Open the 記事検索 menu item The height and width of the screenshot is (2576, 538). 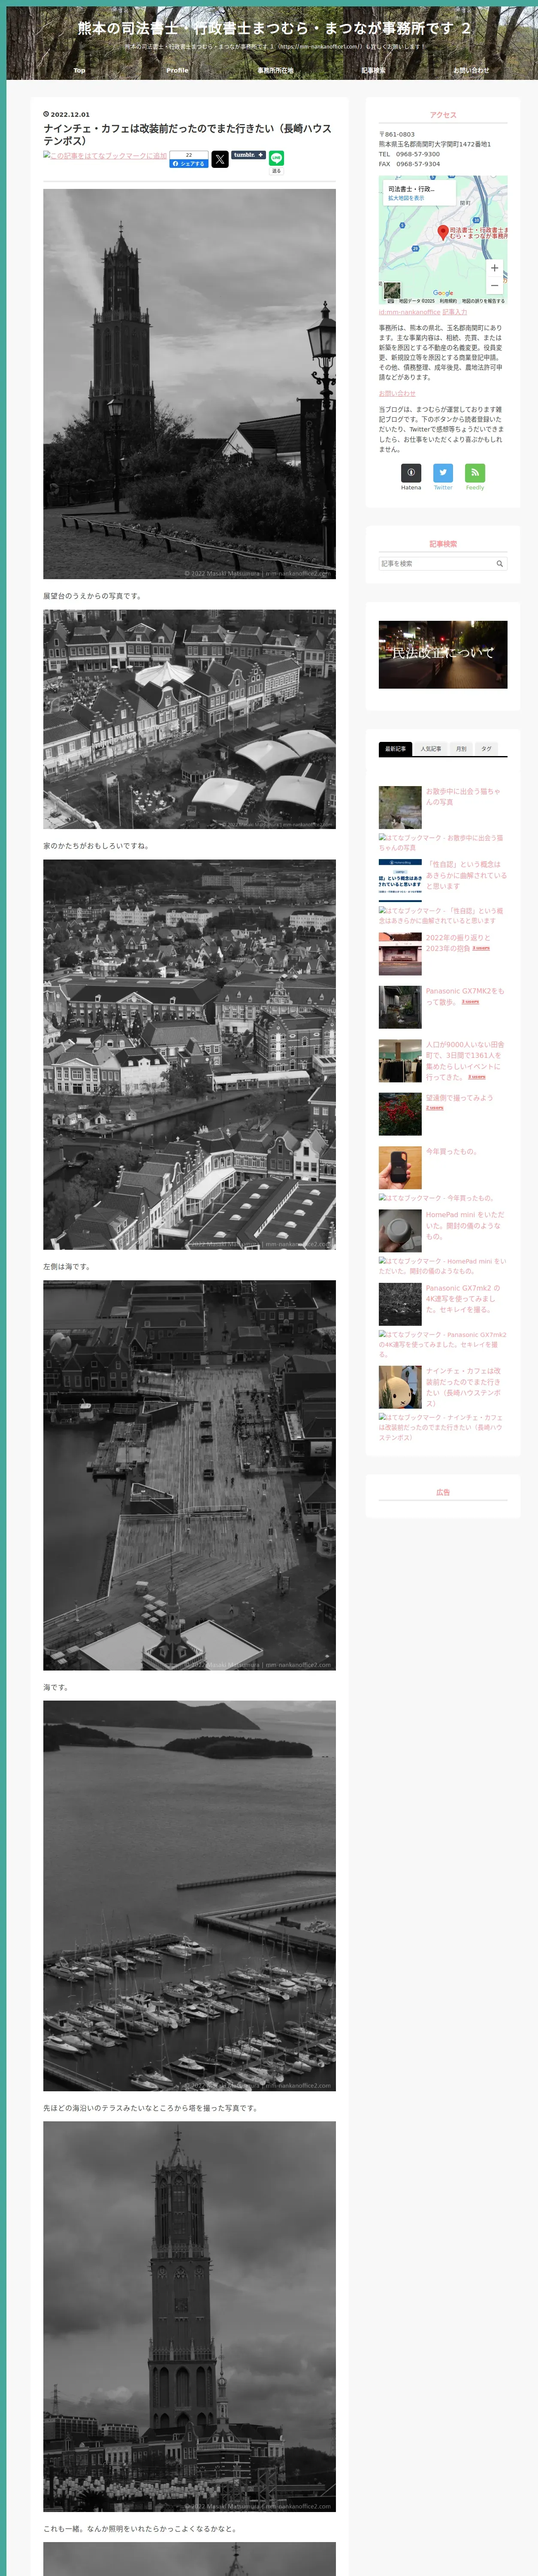pyautogui.click(x=373, y=70)
